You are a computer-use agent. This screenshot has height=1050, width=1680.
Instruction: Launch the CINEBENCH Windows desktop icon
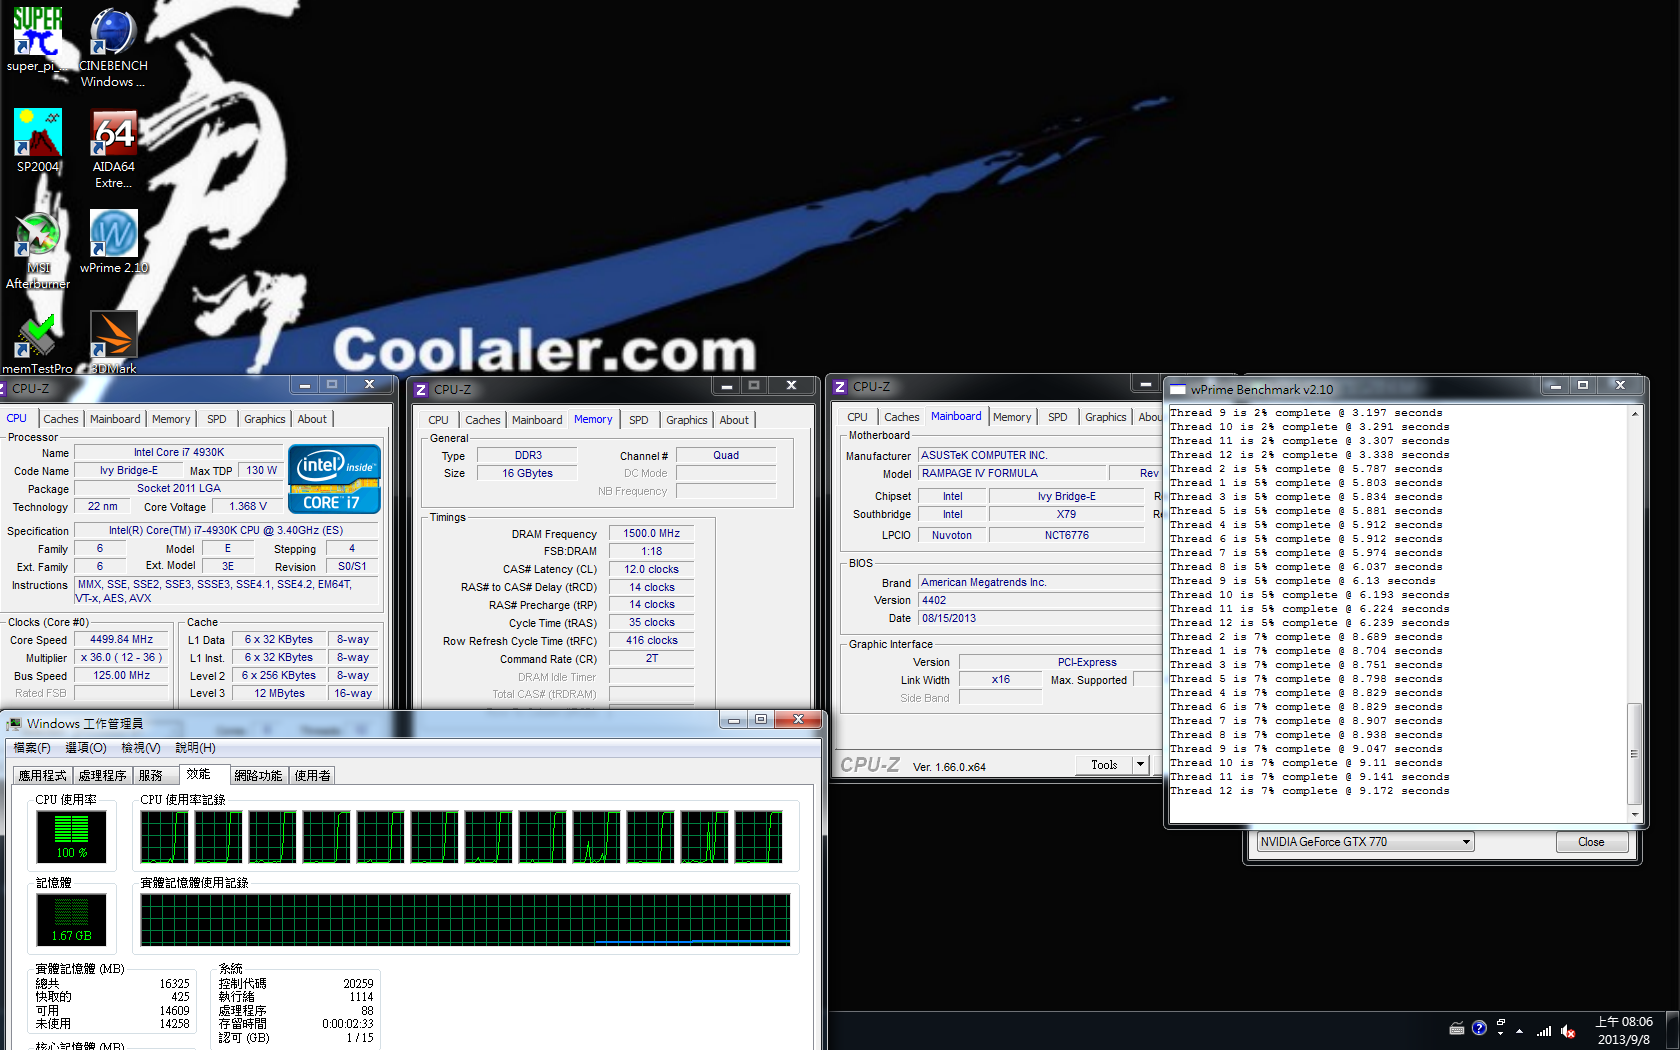point(113,46)
